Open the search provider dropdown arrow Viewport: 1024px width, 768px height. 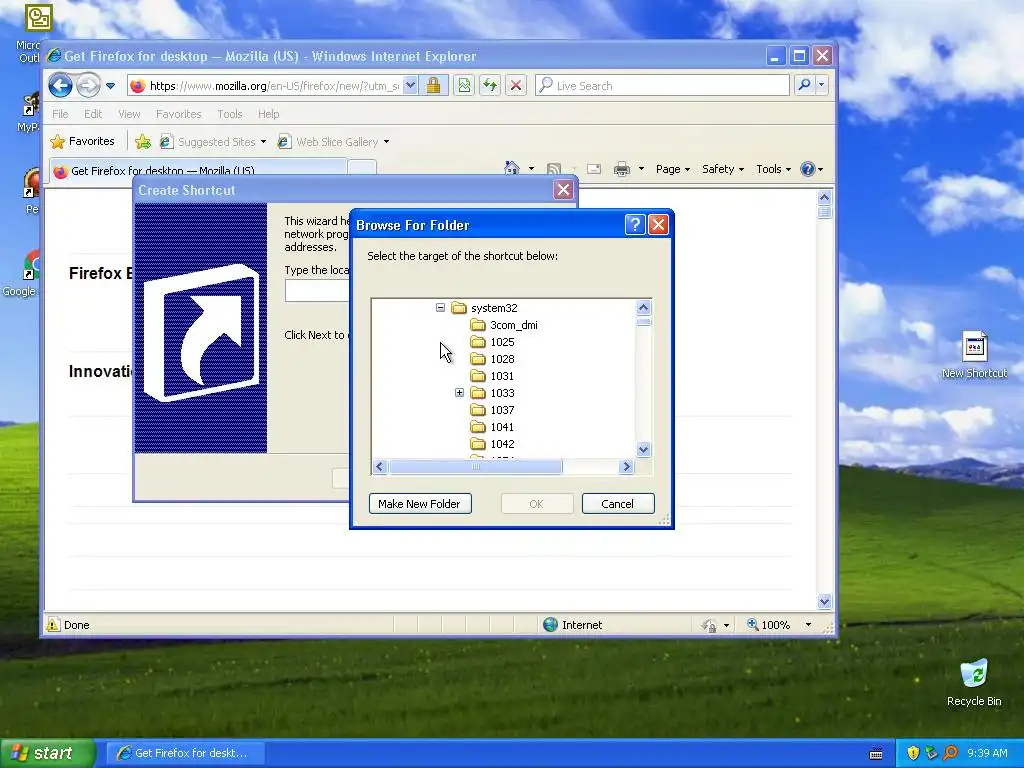[x=822, y=86]
